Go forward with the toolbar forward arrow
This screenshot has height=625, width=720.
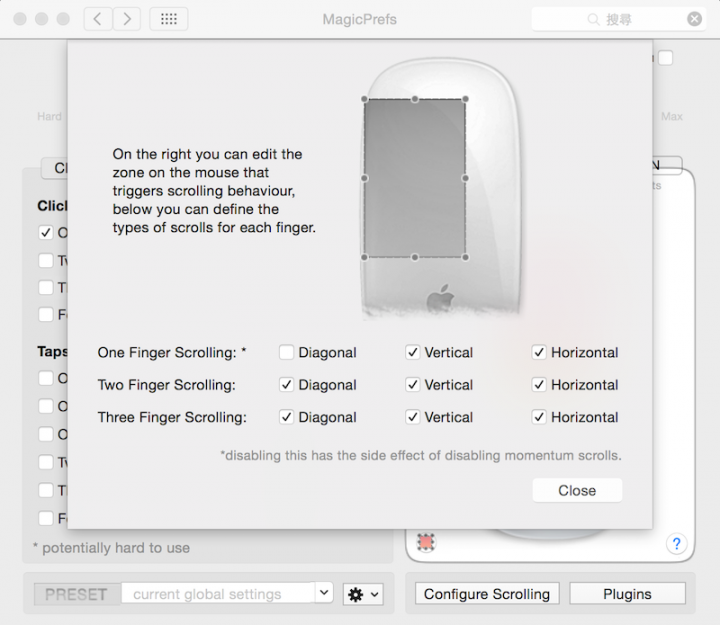[x=127, y=19]
